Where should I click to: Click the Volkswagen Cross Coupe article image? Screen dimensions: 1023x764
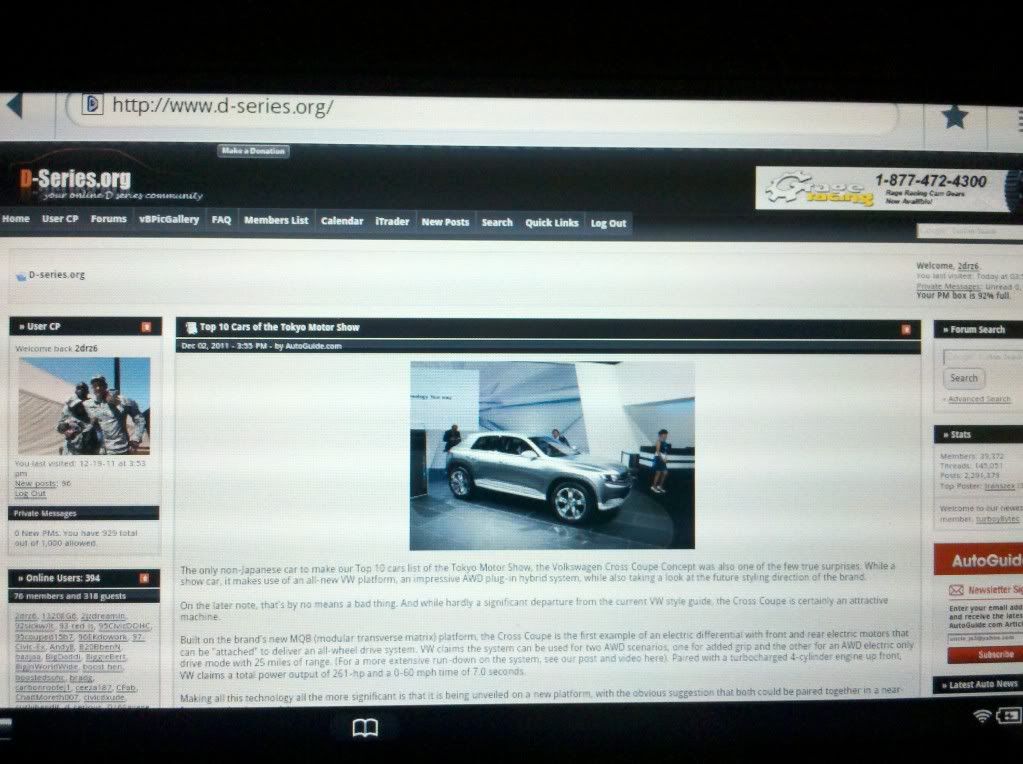coord(552,455)
